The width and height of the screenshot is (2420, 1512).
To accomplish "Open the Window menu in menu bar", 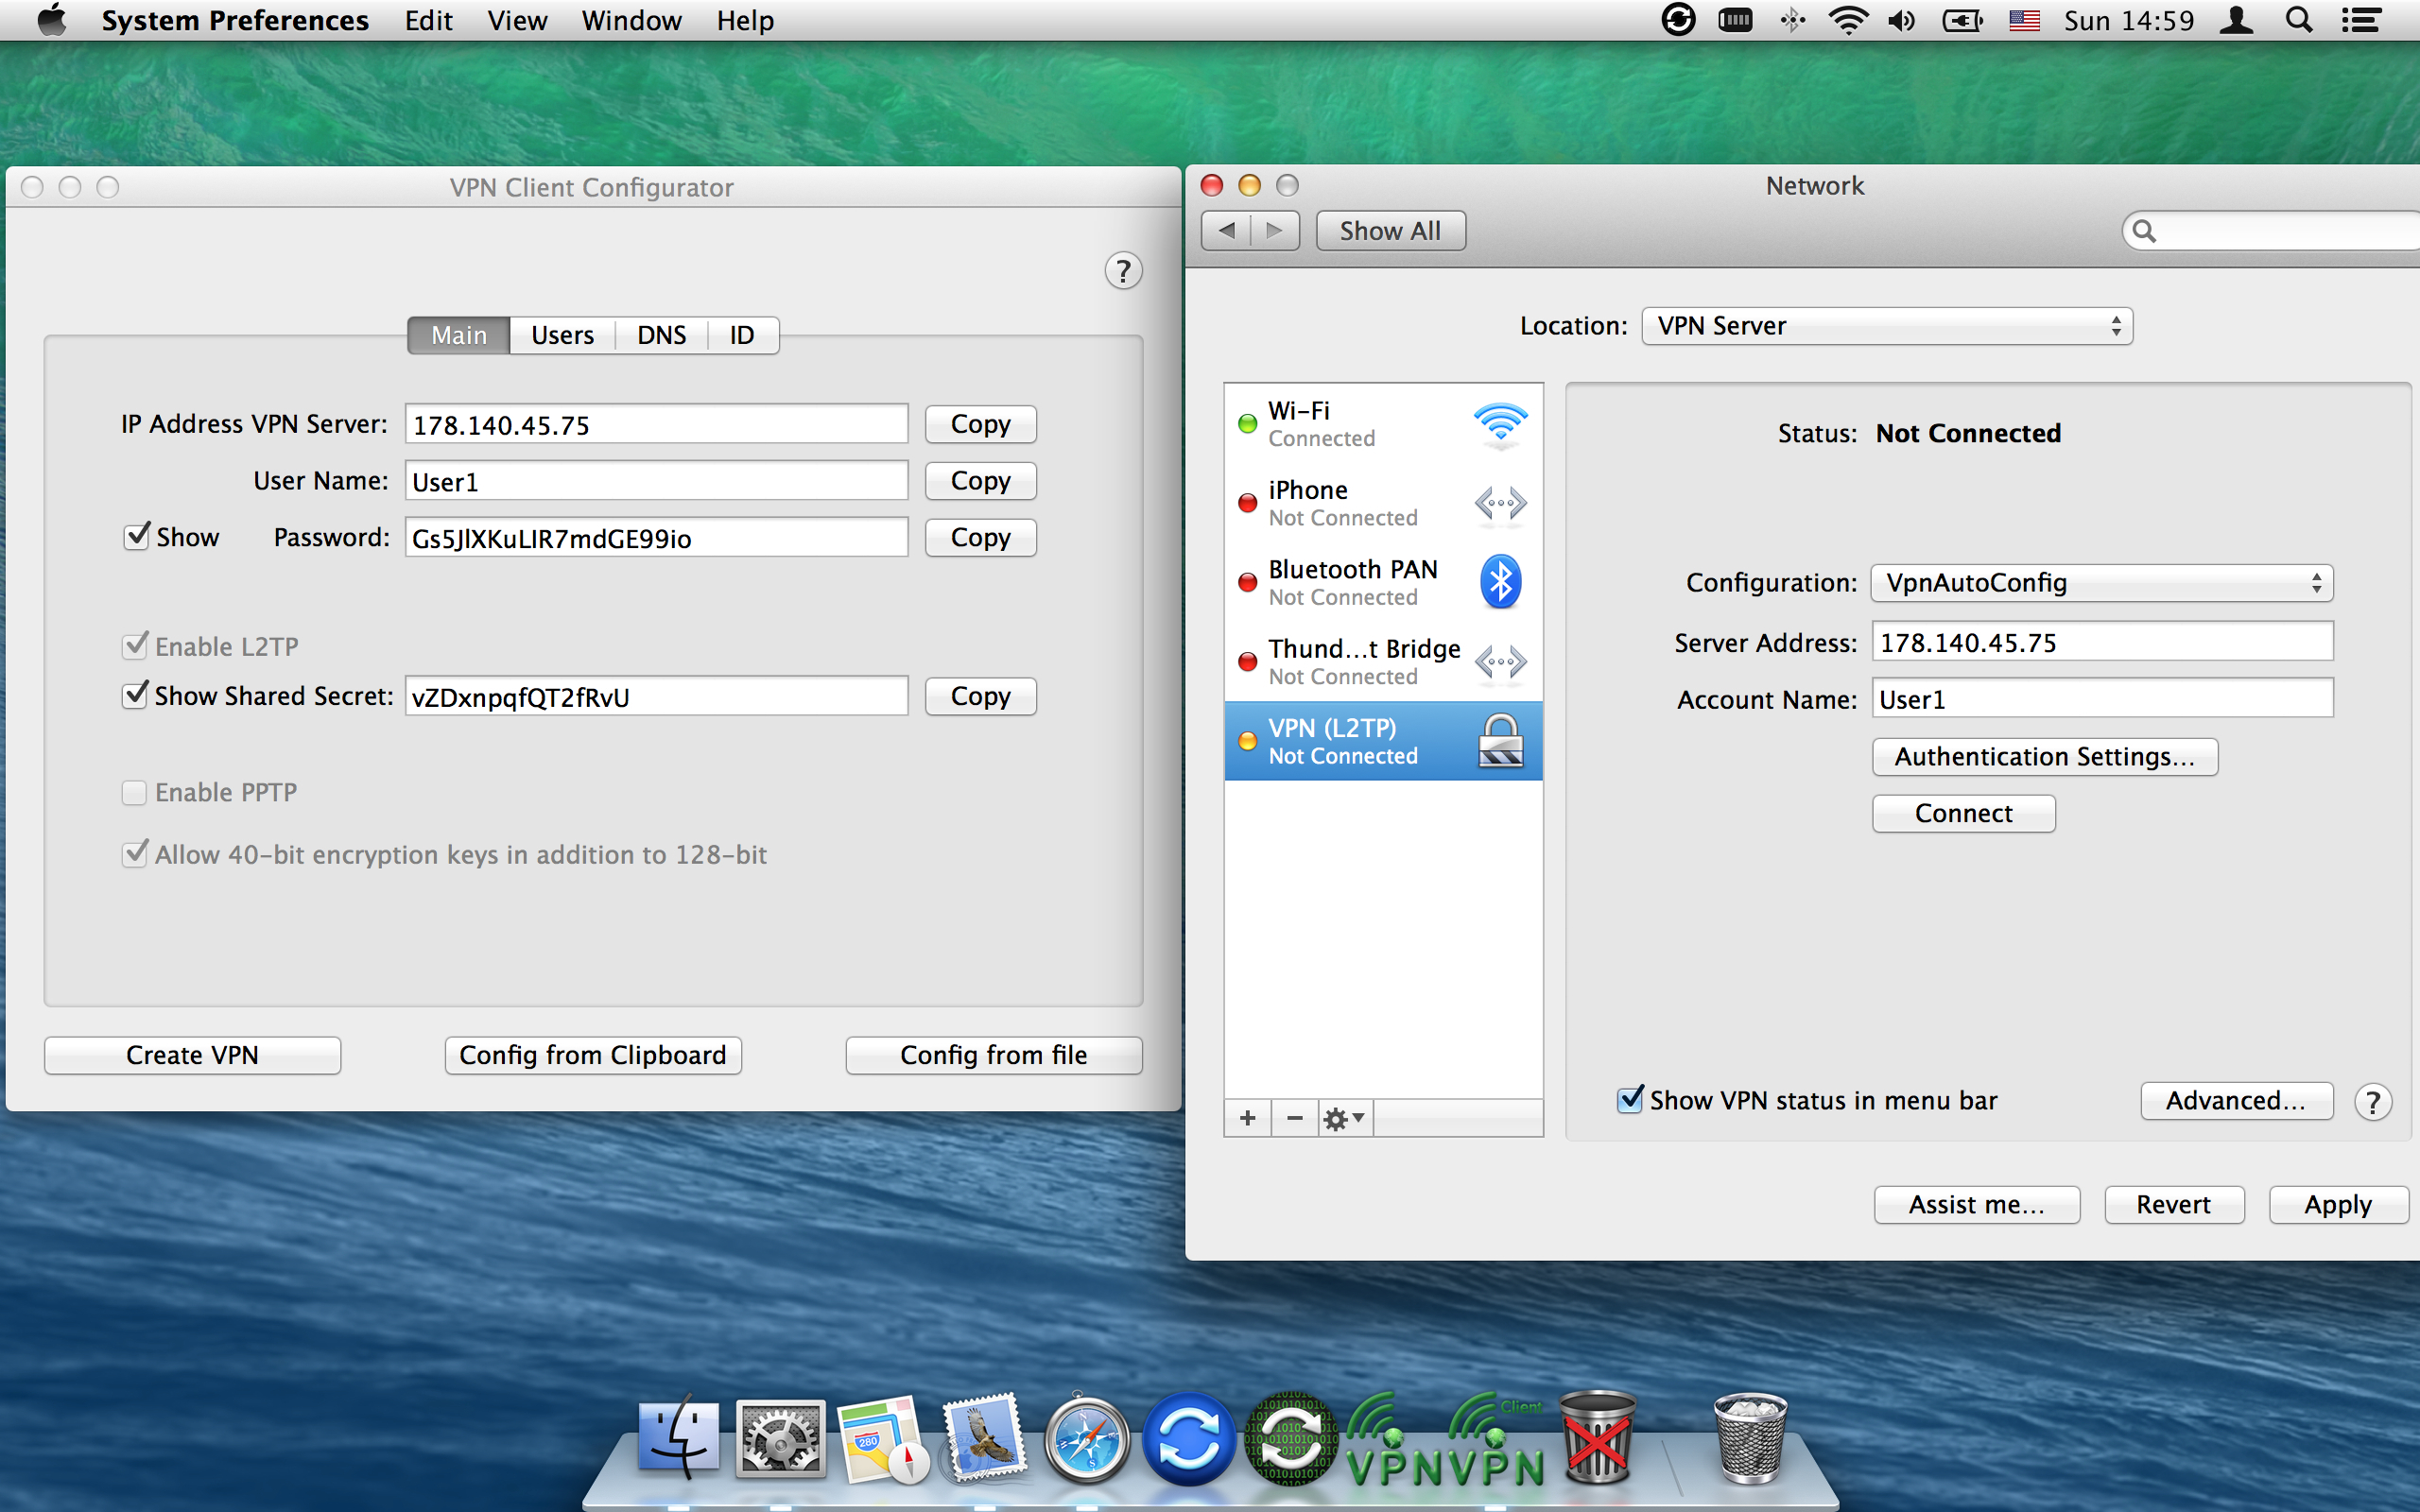I will (631, 21).
